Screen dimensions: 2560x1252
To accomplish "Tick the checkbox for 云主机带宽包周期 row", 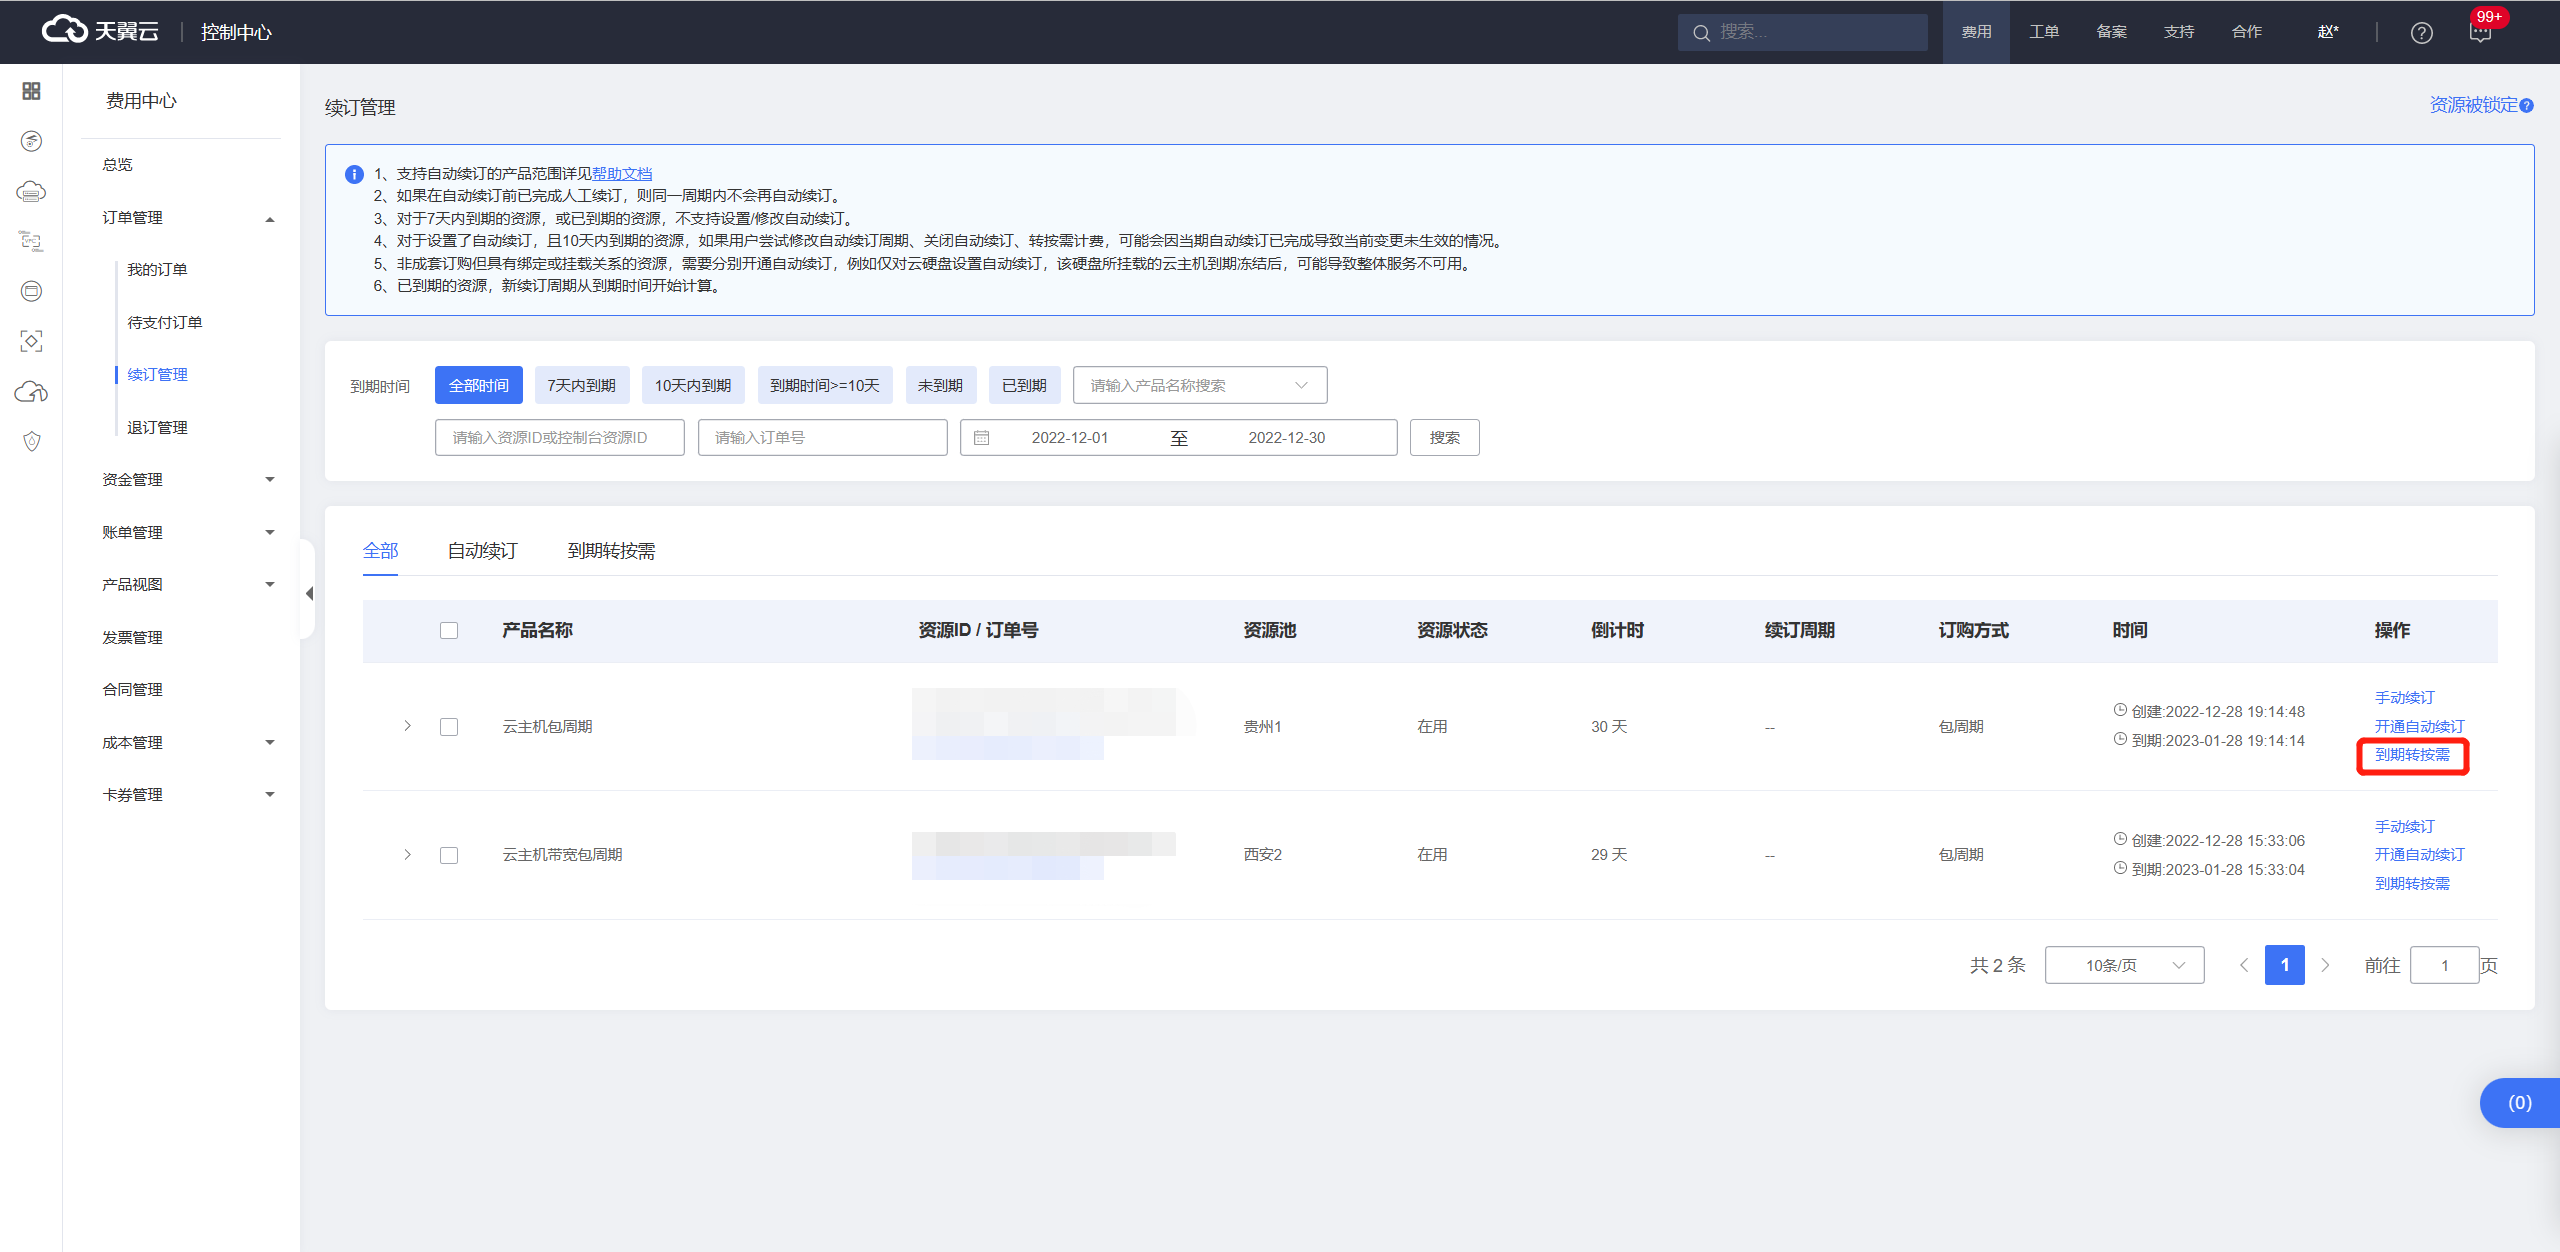I will [x=449, y=855].
